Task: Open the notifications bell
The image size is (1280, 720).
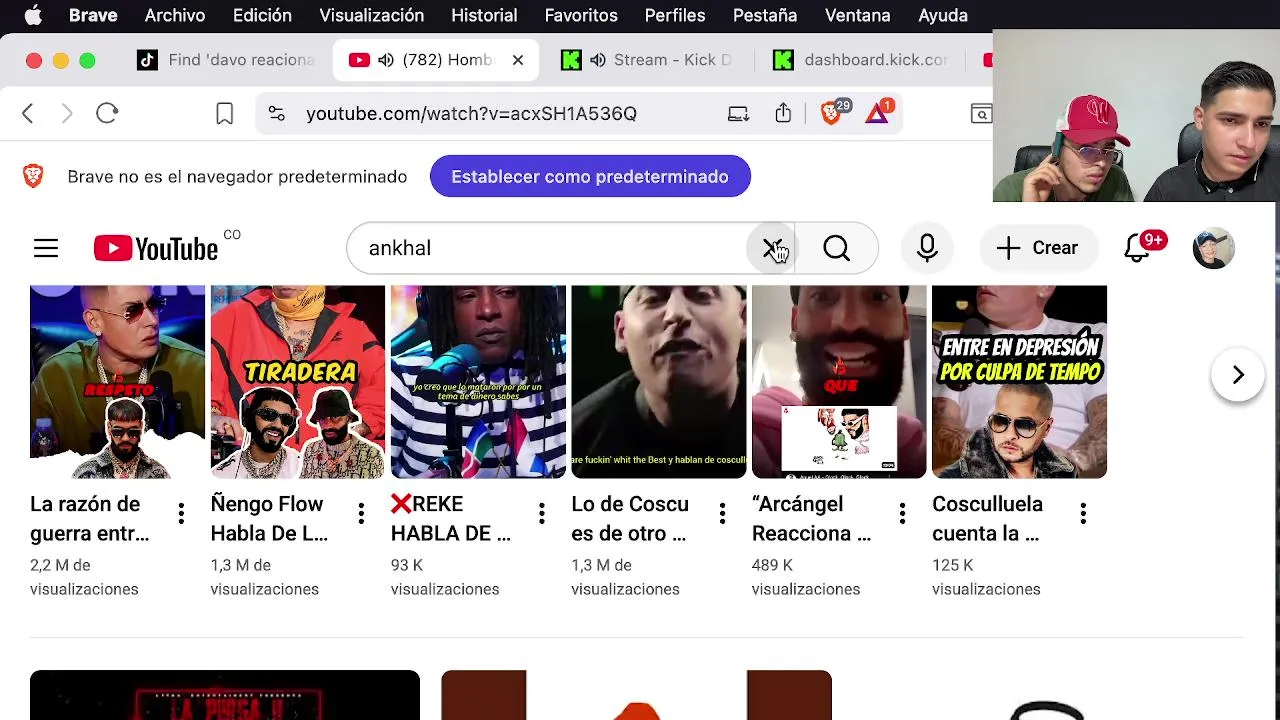Action: [1138, 248]
